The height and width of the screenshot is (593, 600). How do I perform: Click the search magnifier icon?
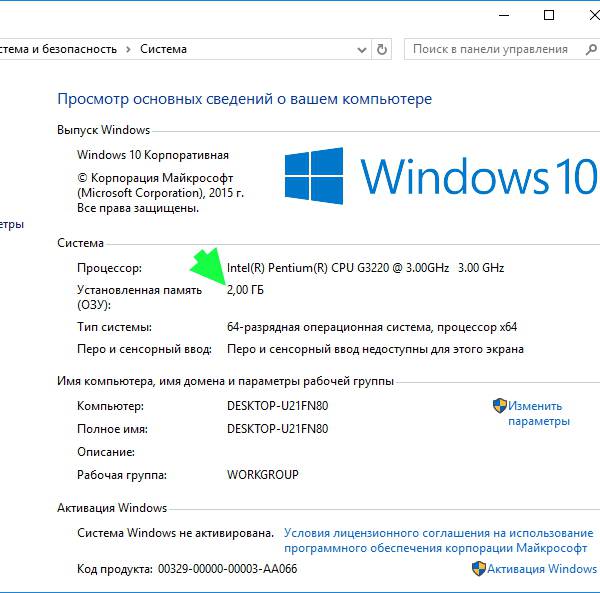tap(591, 49)
